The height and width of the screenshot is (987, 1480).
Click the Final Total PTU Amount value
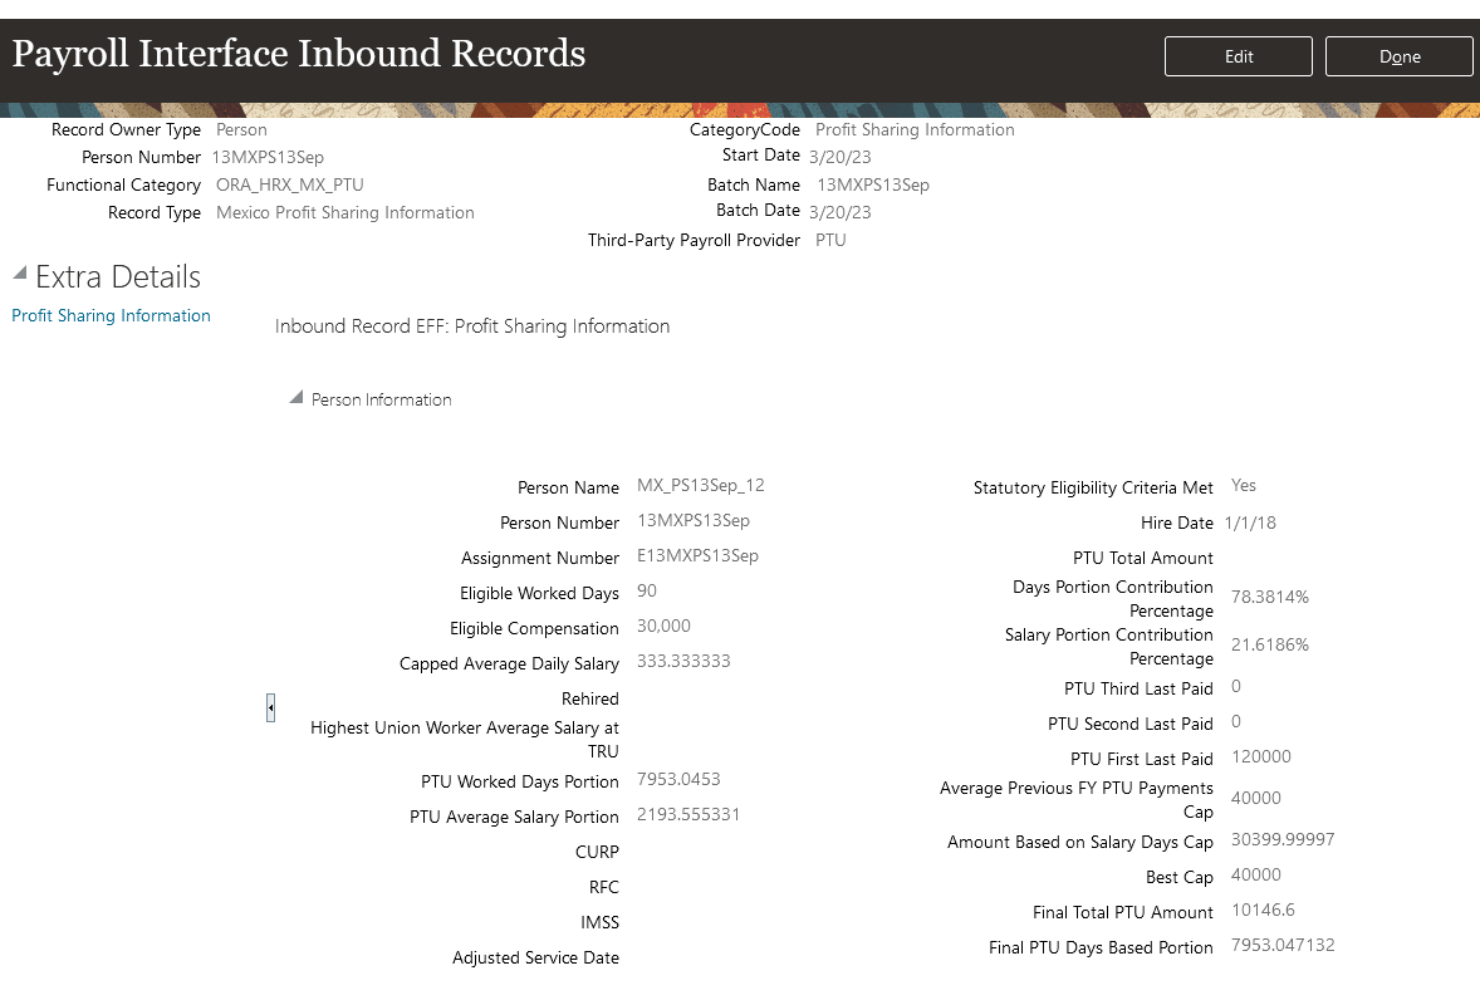click(x=1262, y=911)
